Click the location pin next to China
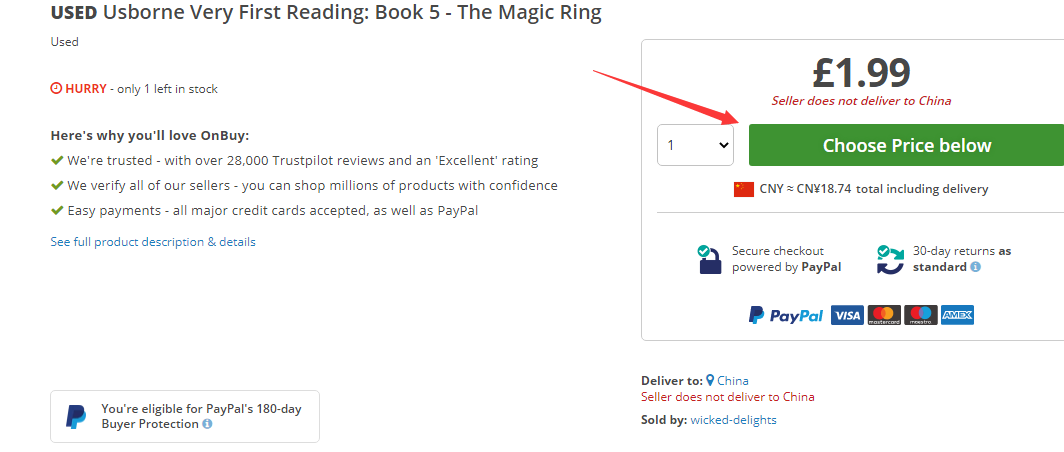This screenshot has width=1064, height=452. [710, 380]
